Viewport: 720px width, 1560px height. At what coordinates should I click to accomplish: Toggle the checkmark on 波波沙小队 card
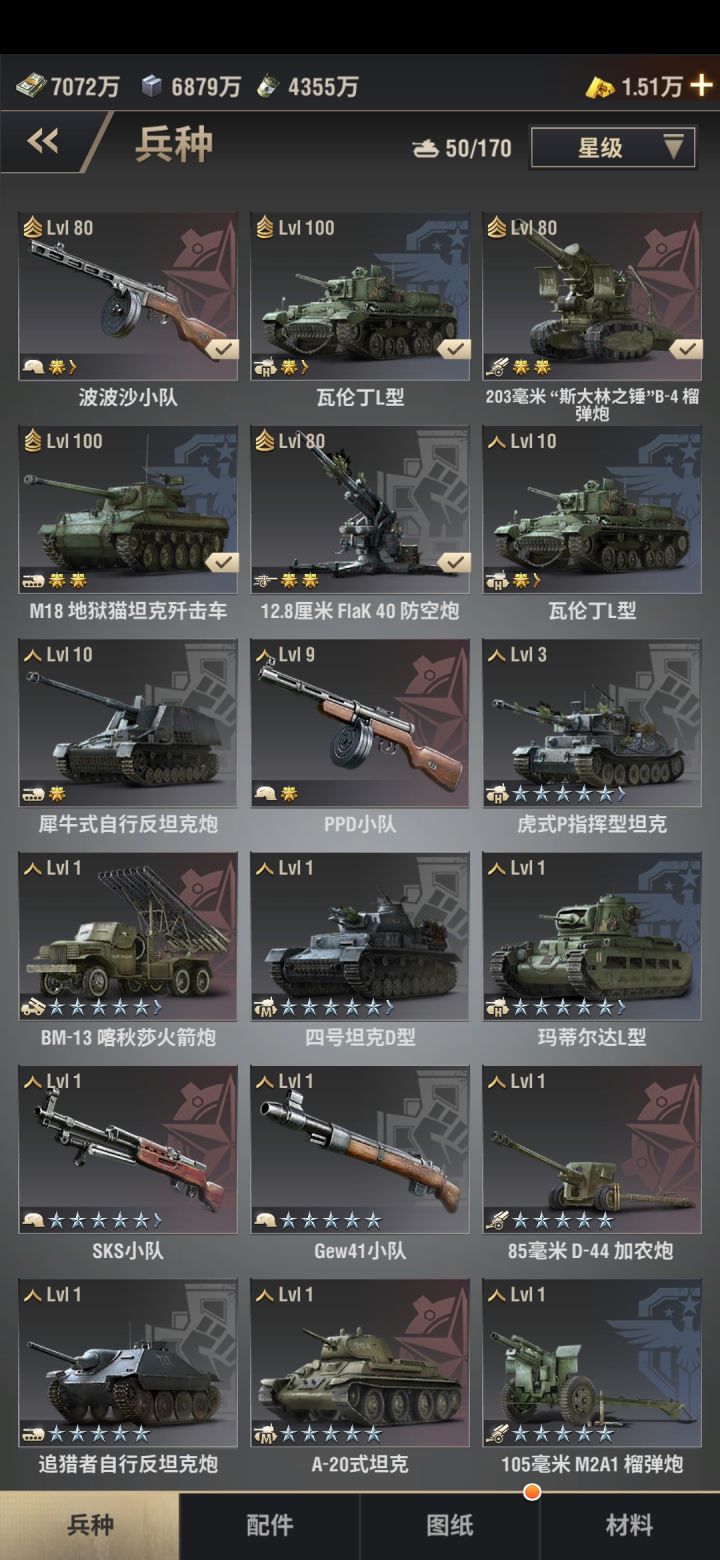[x=222, y=349]
